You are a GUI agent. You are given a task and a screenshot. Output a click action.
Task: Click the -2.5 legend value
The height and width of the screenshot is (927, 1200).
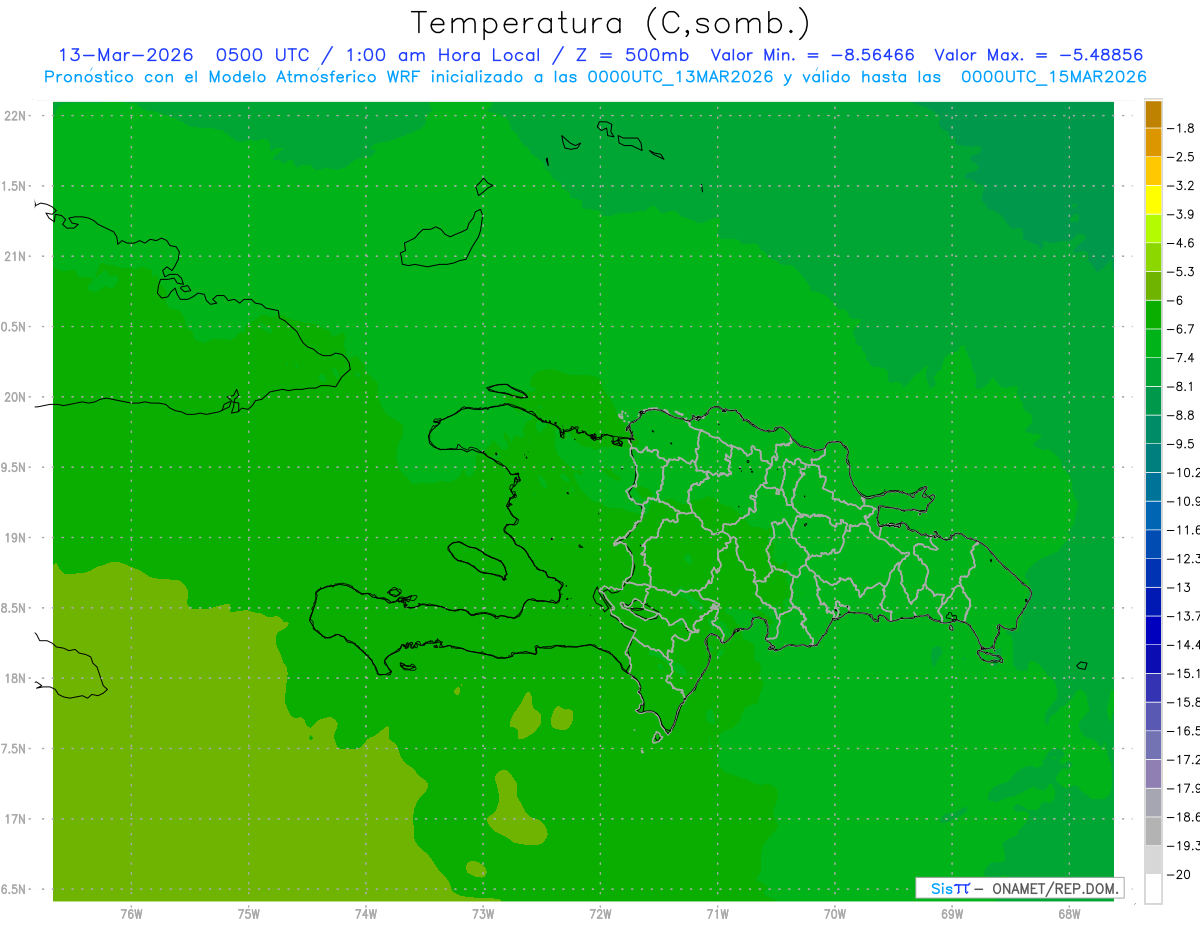pos(1181,157)
